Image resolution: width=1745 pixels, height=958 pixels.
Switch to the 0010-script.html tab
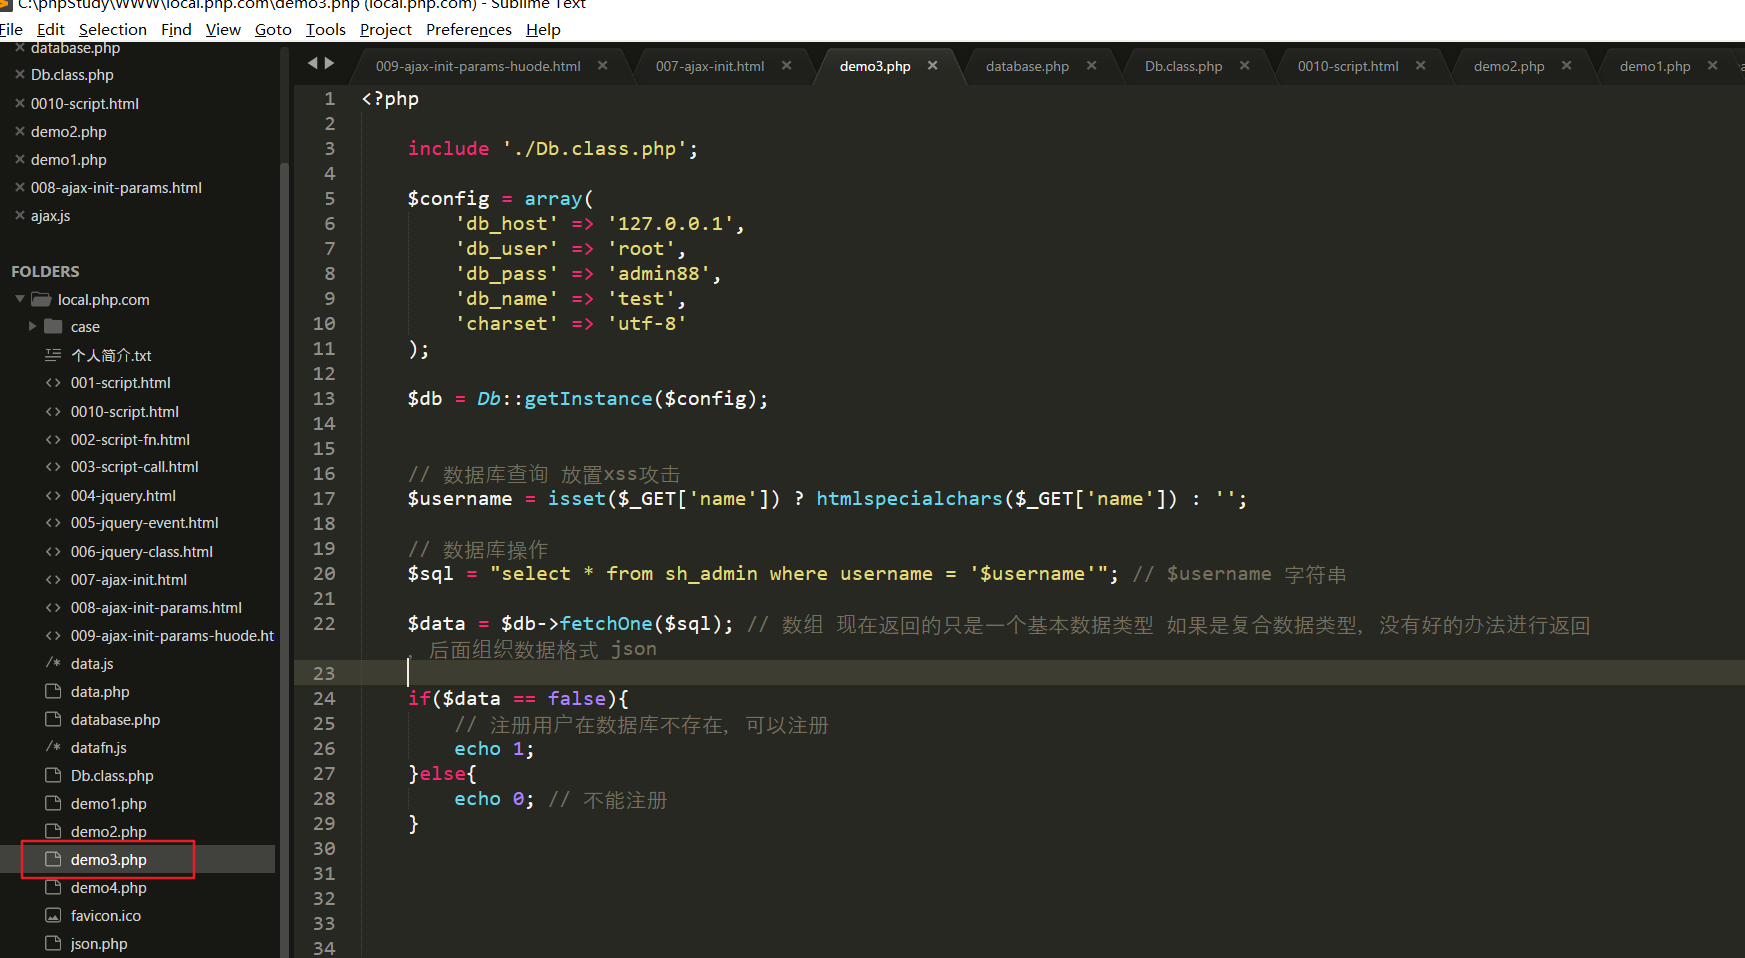pyautogui.click(x=1347, y=66)
